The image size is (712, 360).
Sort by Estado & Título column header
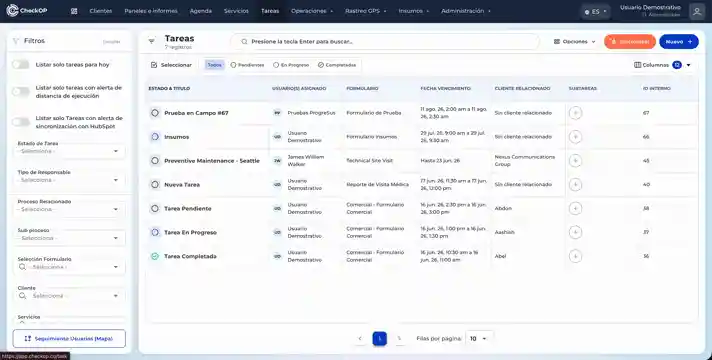tap(169, 89)
